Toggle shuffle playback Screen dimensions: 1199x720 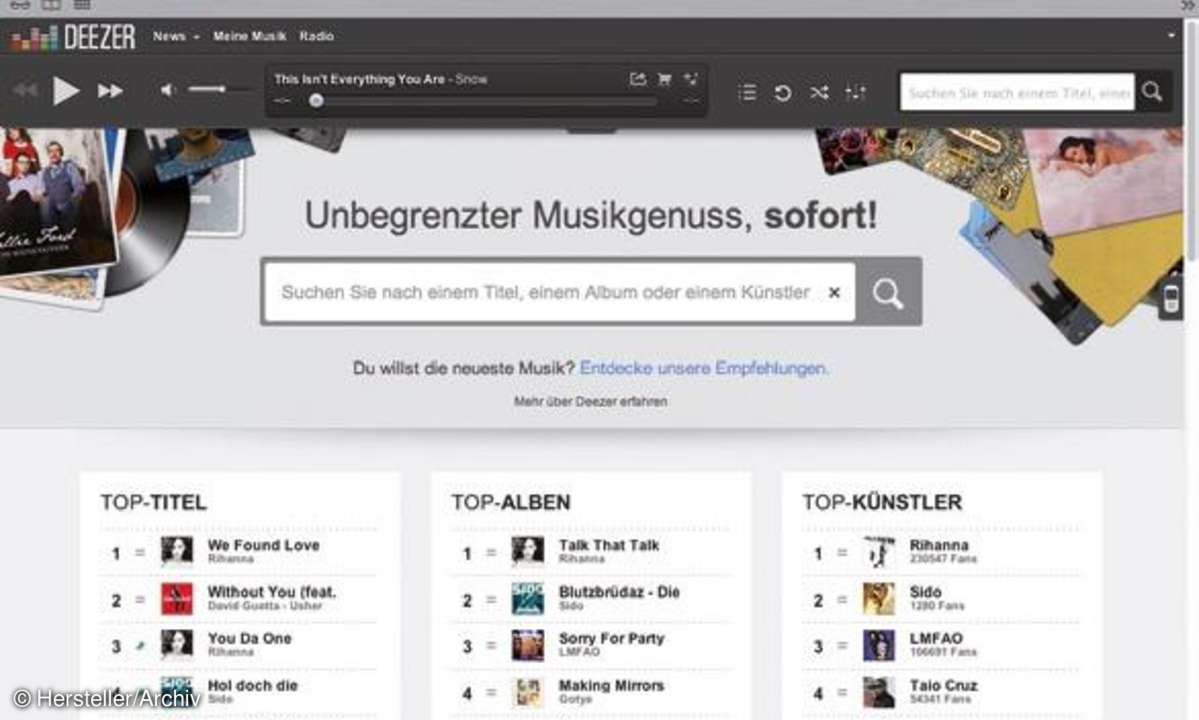coord(819,92)
